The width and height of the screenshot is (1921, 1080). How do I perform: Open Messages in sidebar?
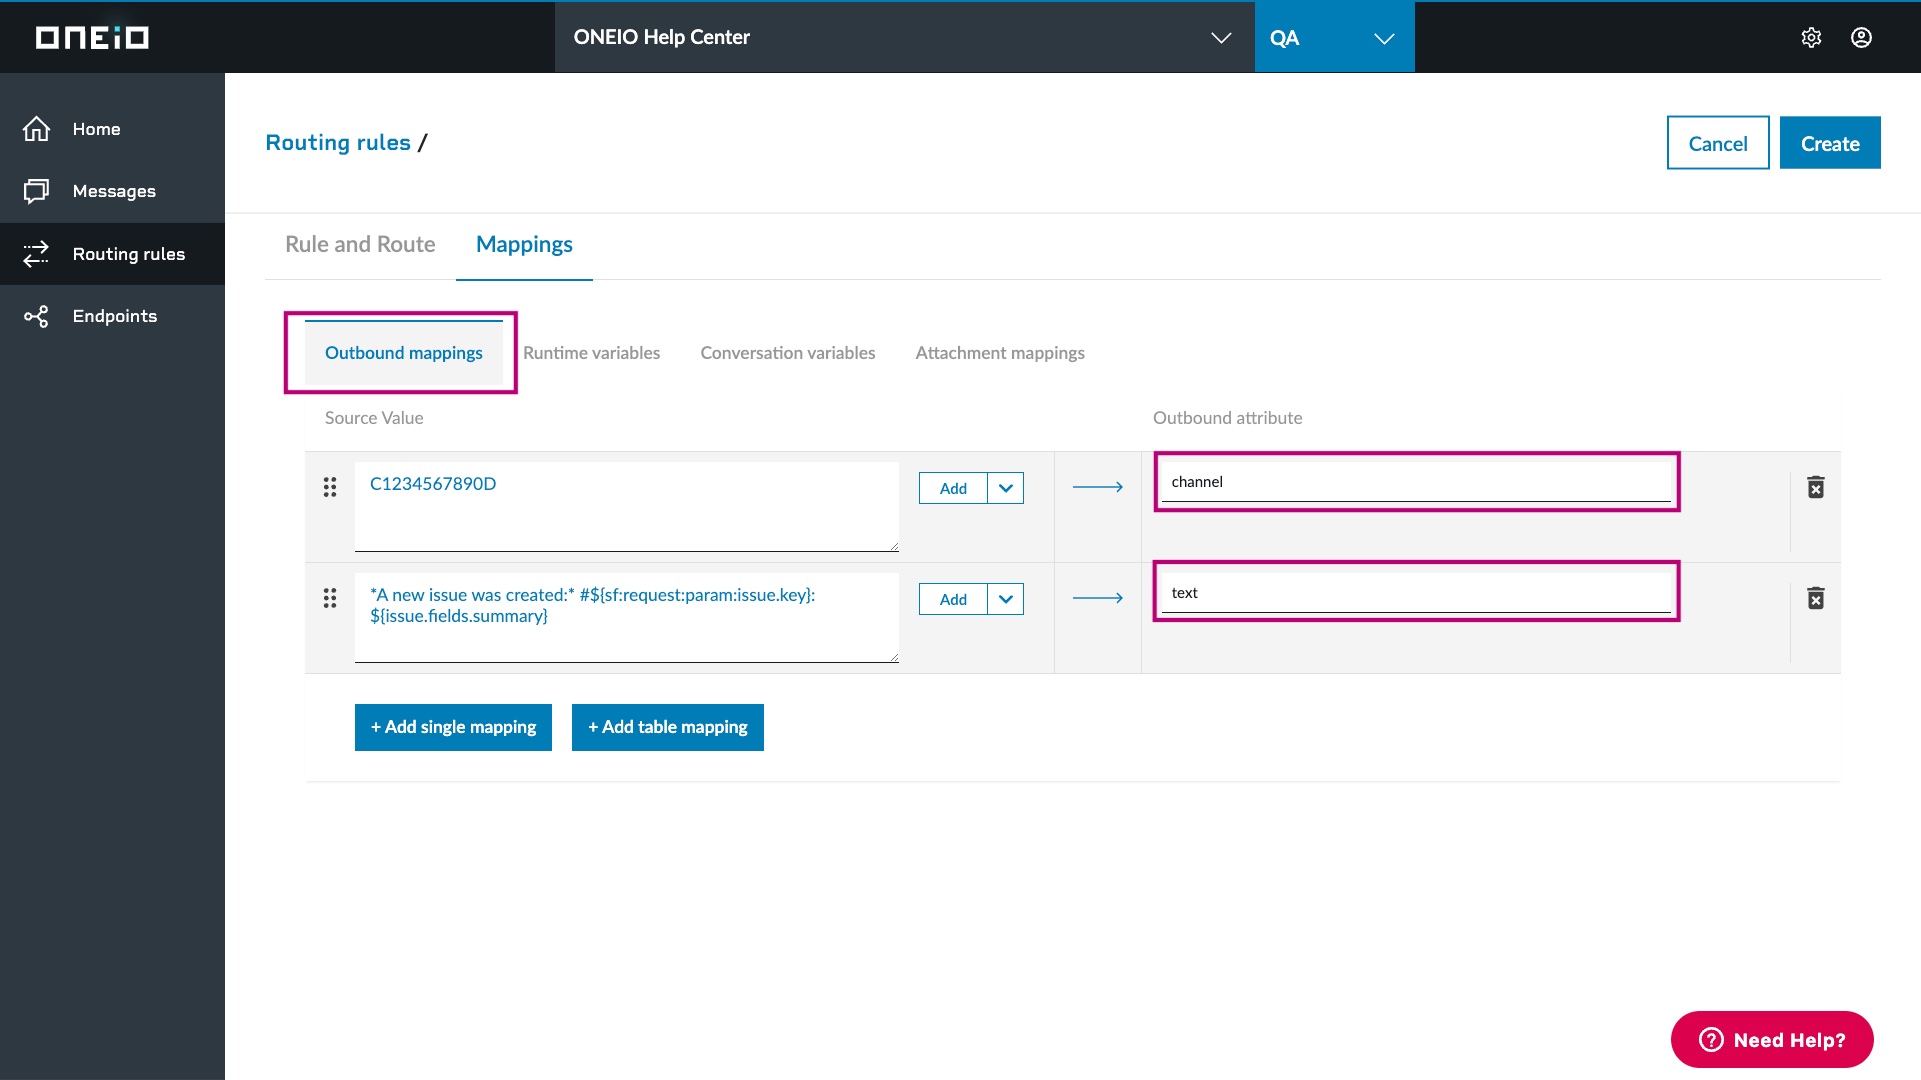(x=112, y=191)
